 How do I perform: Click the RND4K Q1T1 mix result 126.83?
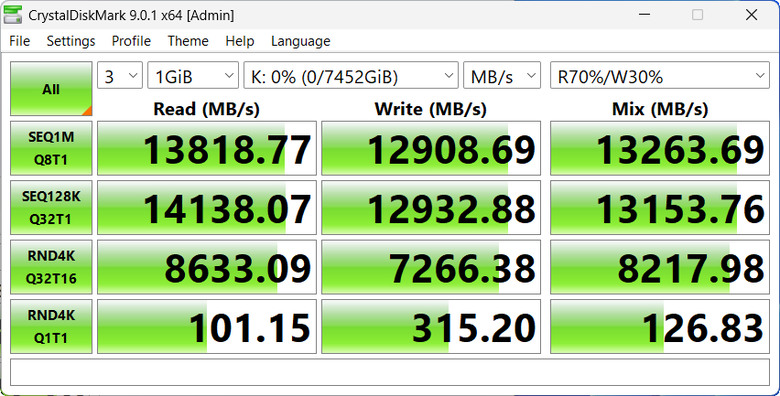(x=660, y=326)
